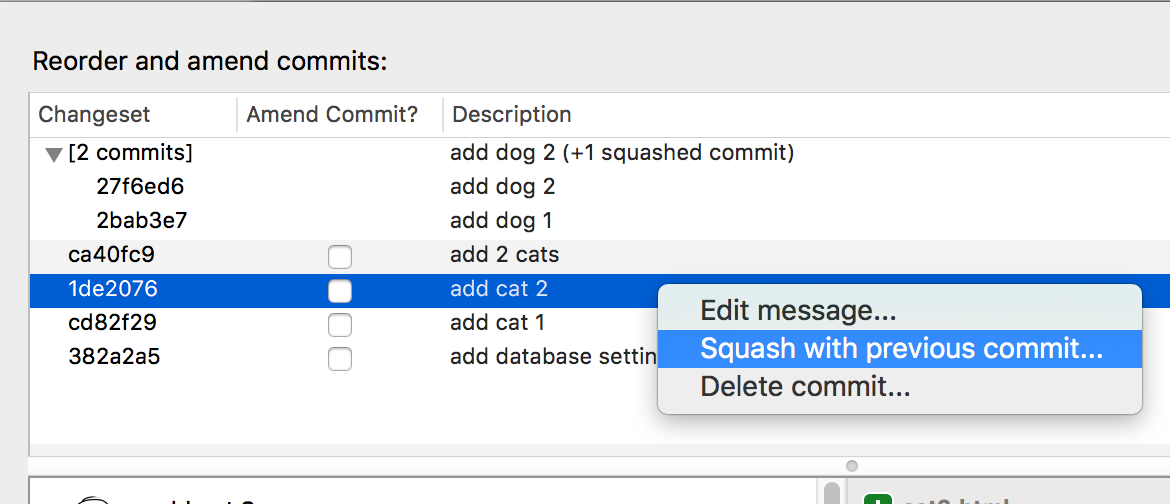Select commit 2bab3e7 add dog 1
The image size is (1170, 504).
coord(142,221)
